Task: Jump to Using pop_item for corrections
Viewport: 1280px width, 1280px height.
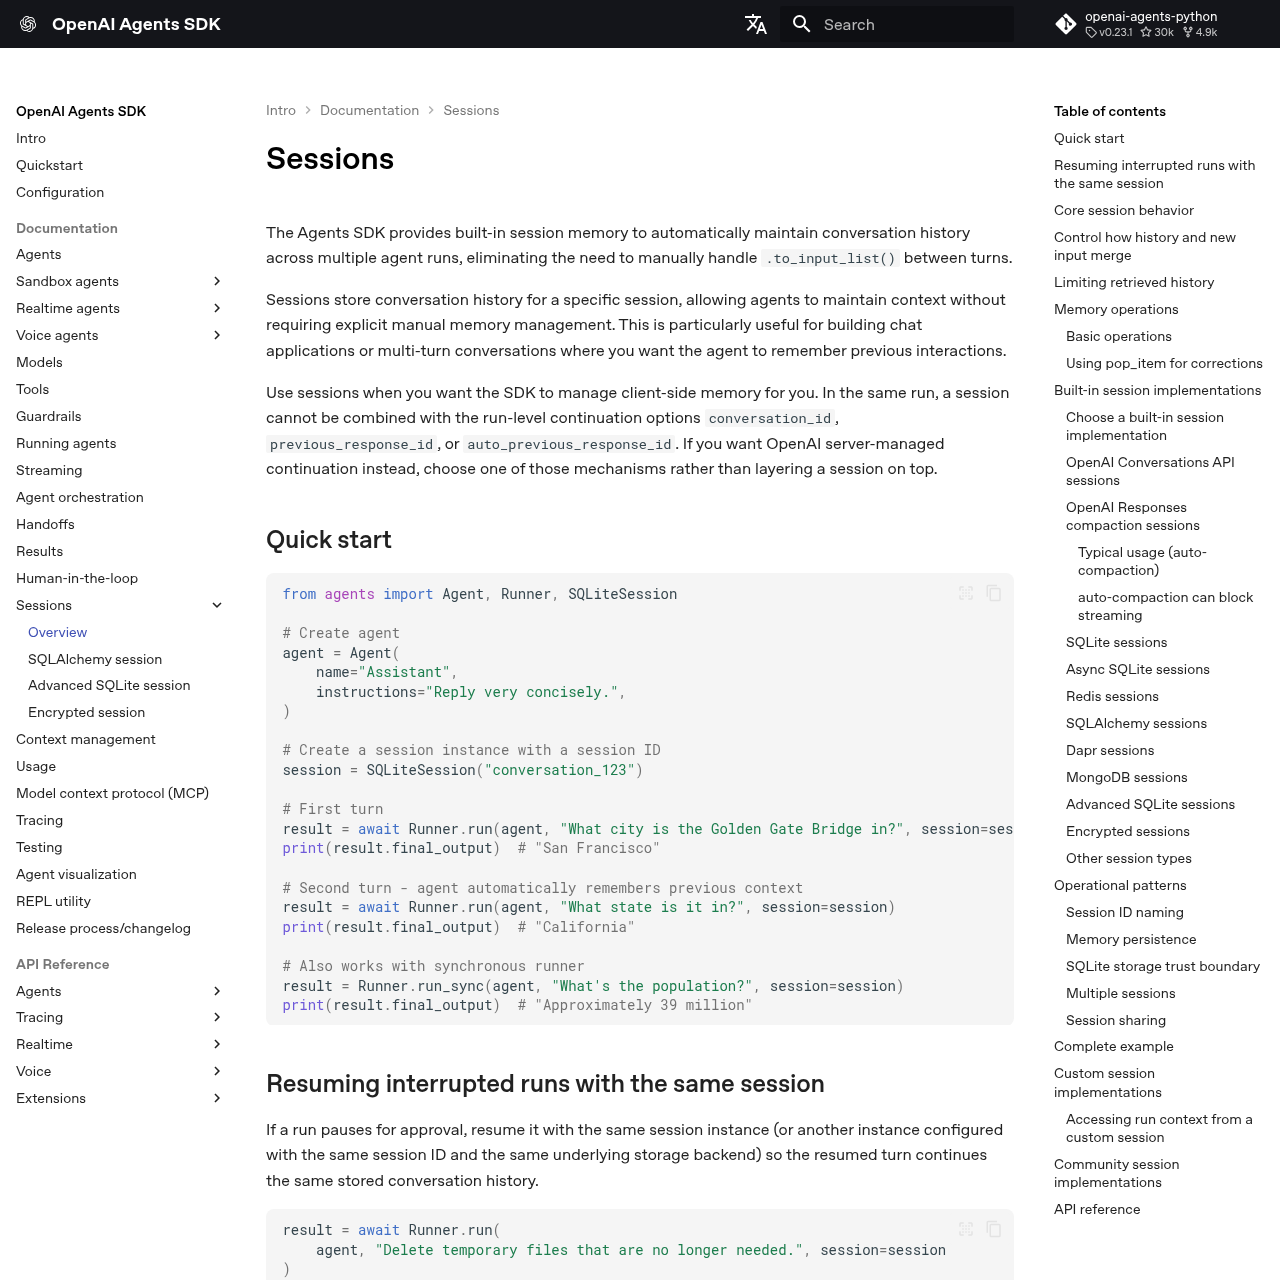Action: [1164, 364]
